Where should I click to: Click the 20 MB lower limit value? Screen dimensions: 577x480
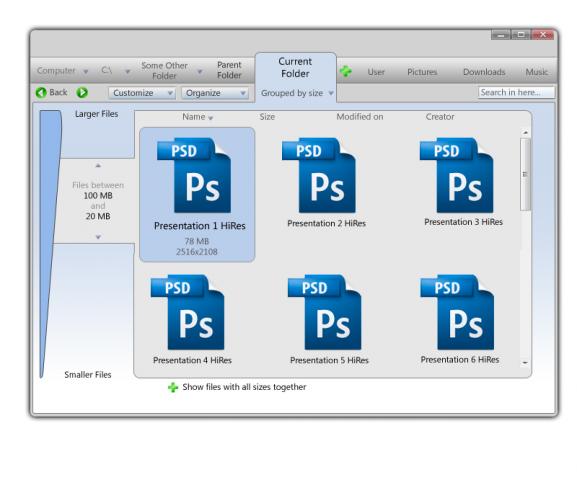click(x=98, y=216)
